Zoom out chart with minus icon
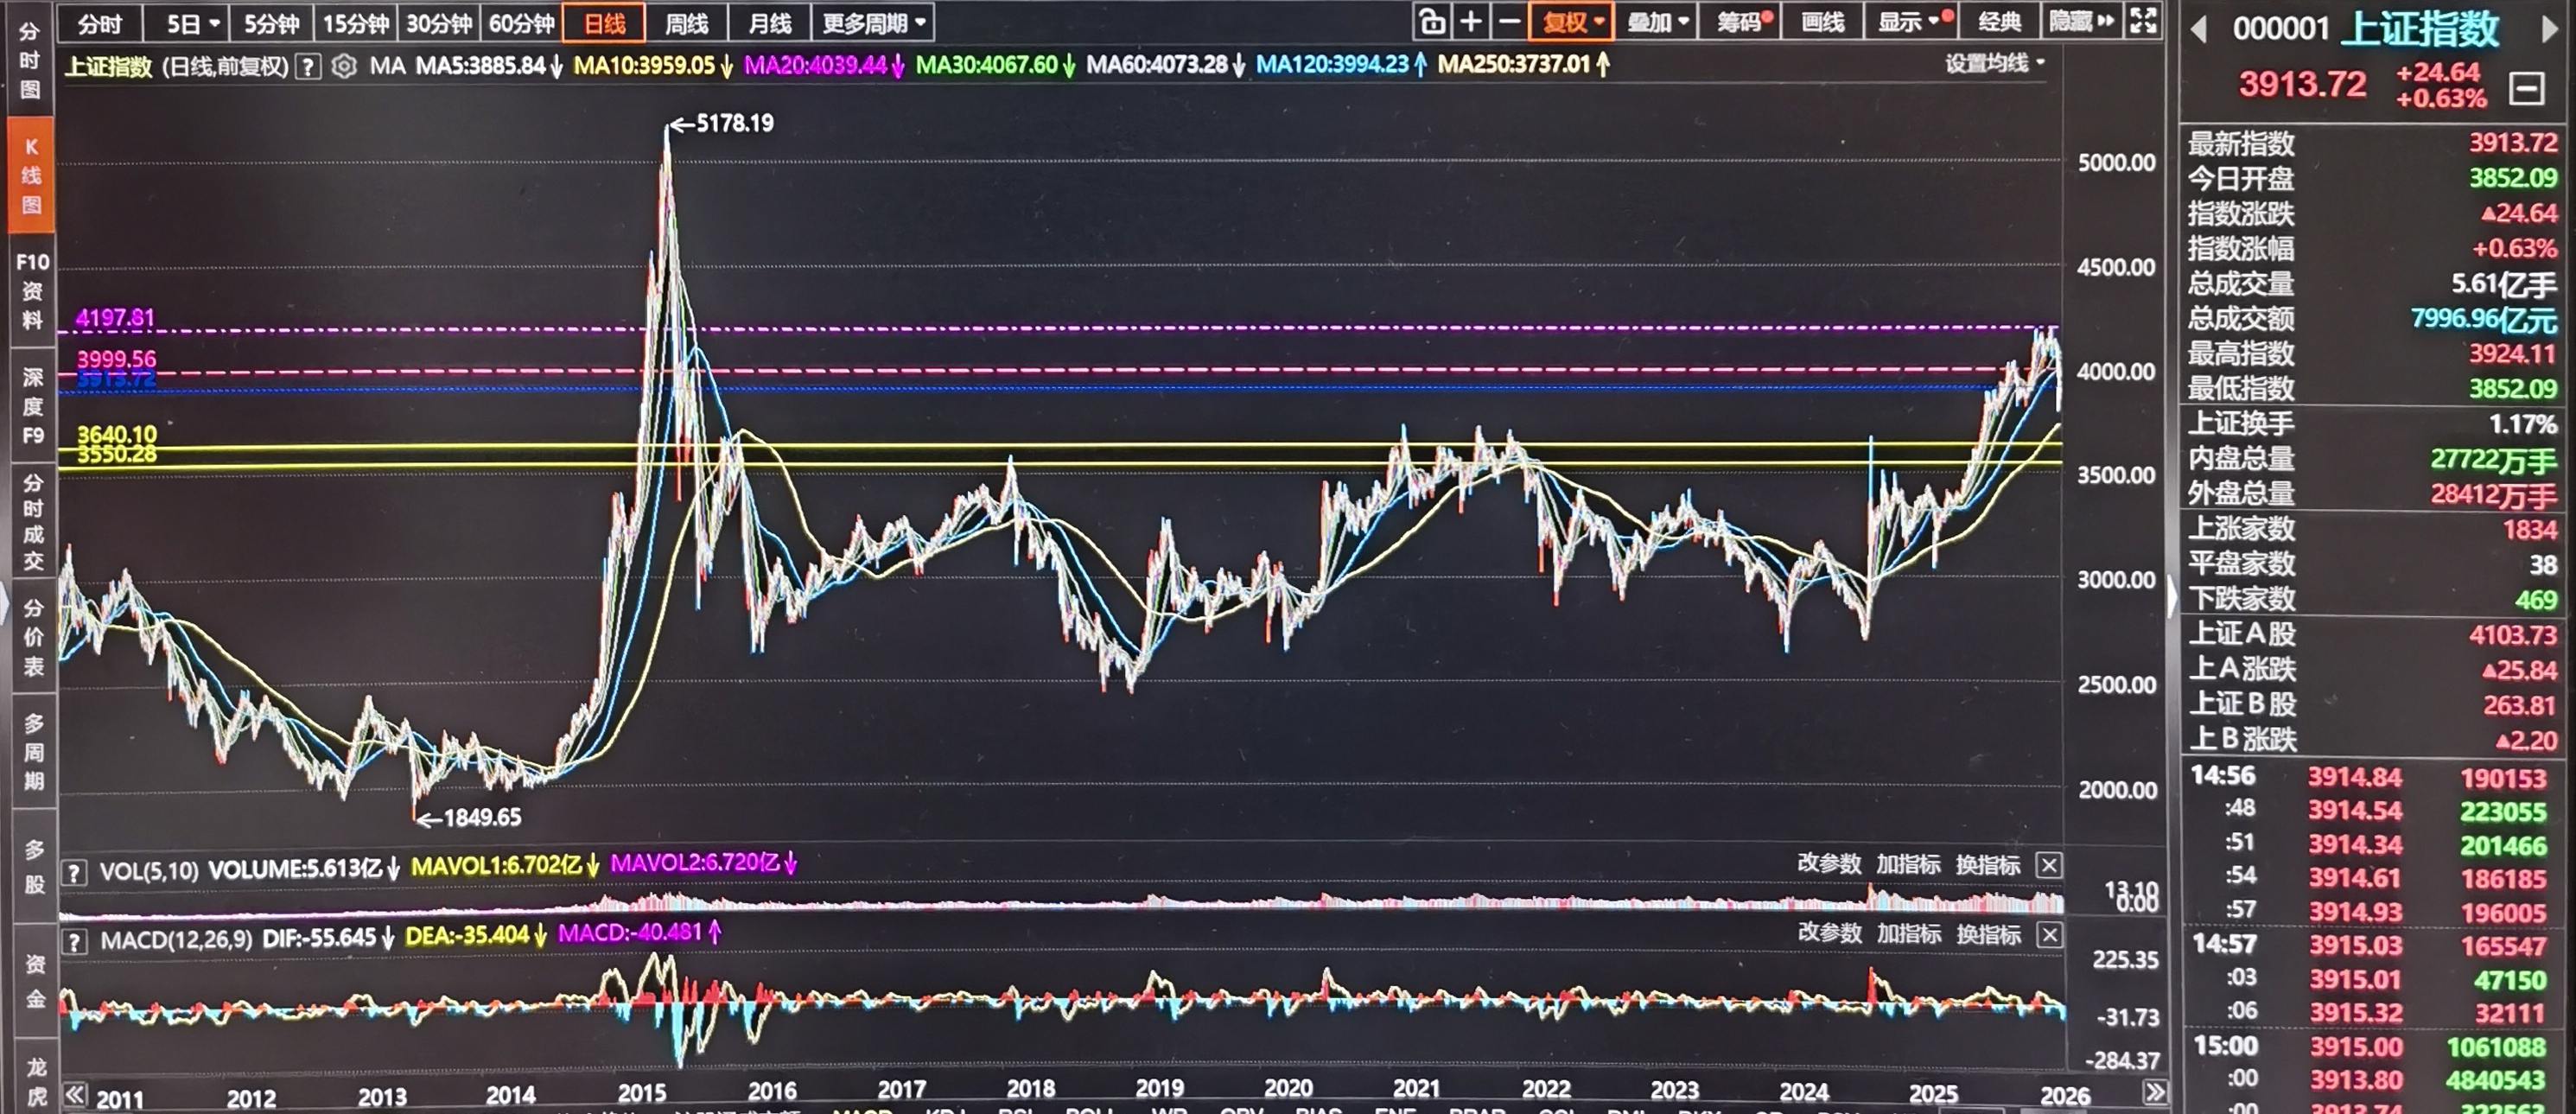Image resolution: width=2576 pixels, height=1114 pixels. click(x=1509, y=21)
